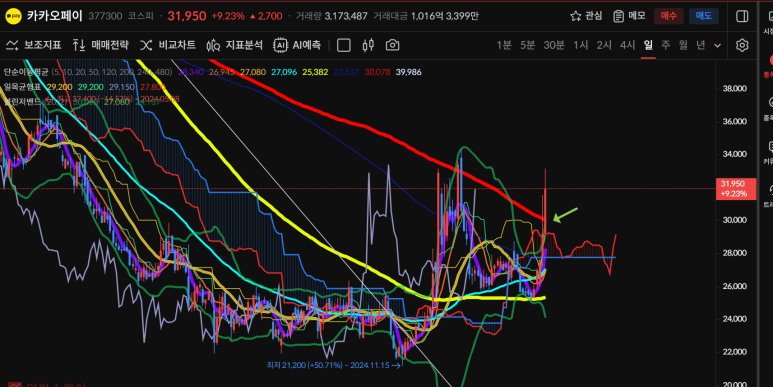773x387 pixels.
Task: Click the white 39,986 moving average value
Action: pos(408,72)
